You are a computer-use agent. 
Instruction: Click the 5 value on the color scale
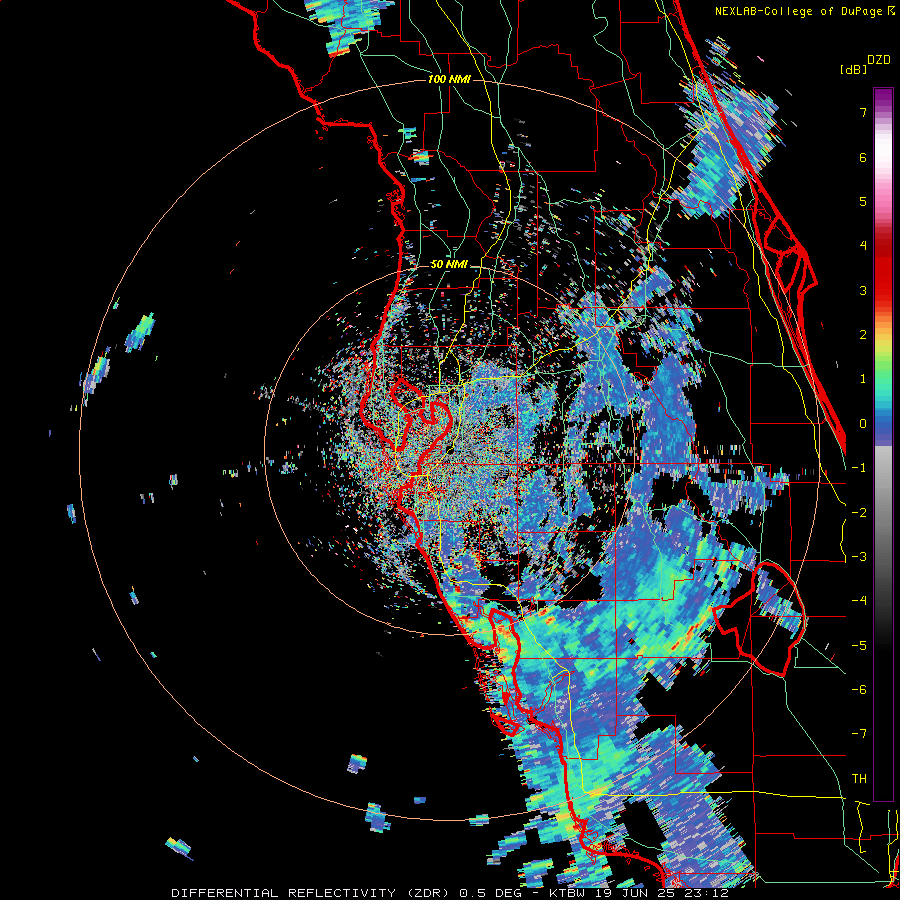pos(863,201)
